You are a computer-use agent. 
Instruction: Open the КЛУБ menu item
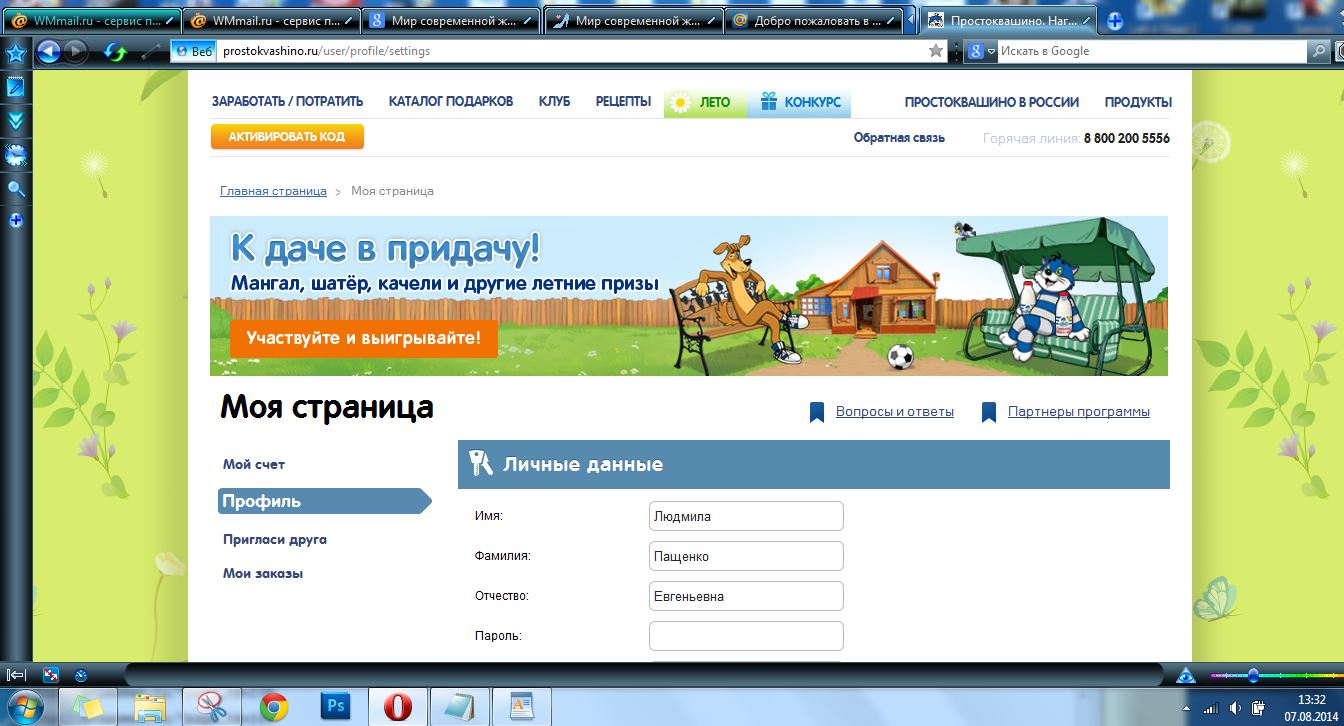click(554, 102)
